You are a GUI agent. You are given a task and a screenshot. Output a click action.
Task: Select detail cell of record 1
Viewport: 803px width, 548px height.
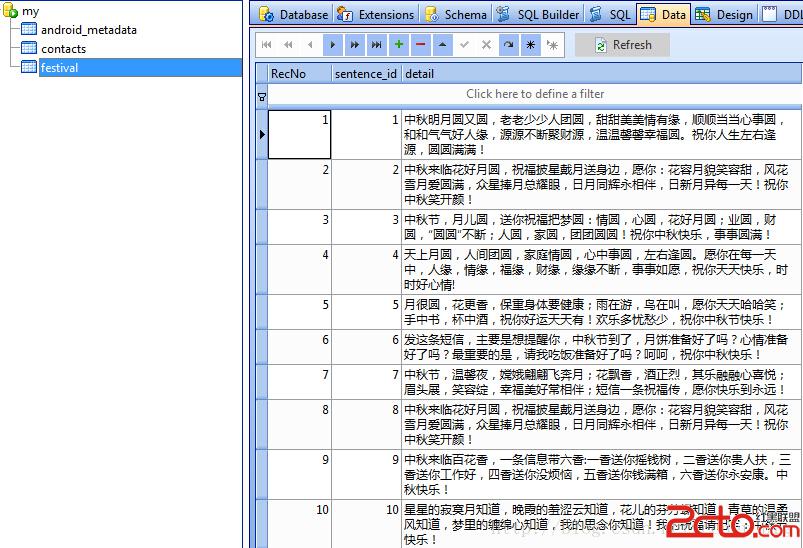click(x=602, y=135)
